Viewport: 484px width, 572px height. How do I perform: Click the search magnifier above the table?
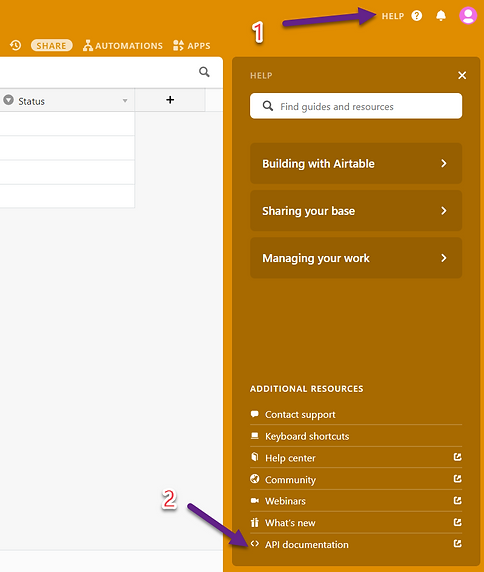click(x=204, y=72)
